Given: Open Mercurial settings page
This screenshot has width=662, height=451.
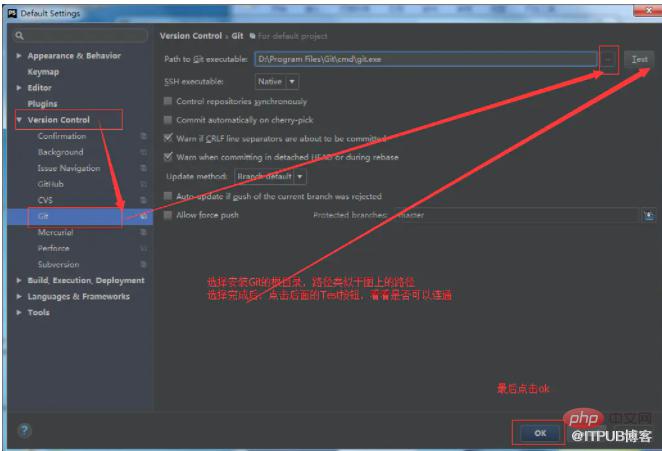Looking at the screenshot, I should pos(55,232).
